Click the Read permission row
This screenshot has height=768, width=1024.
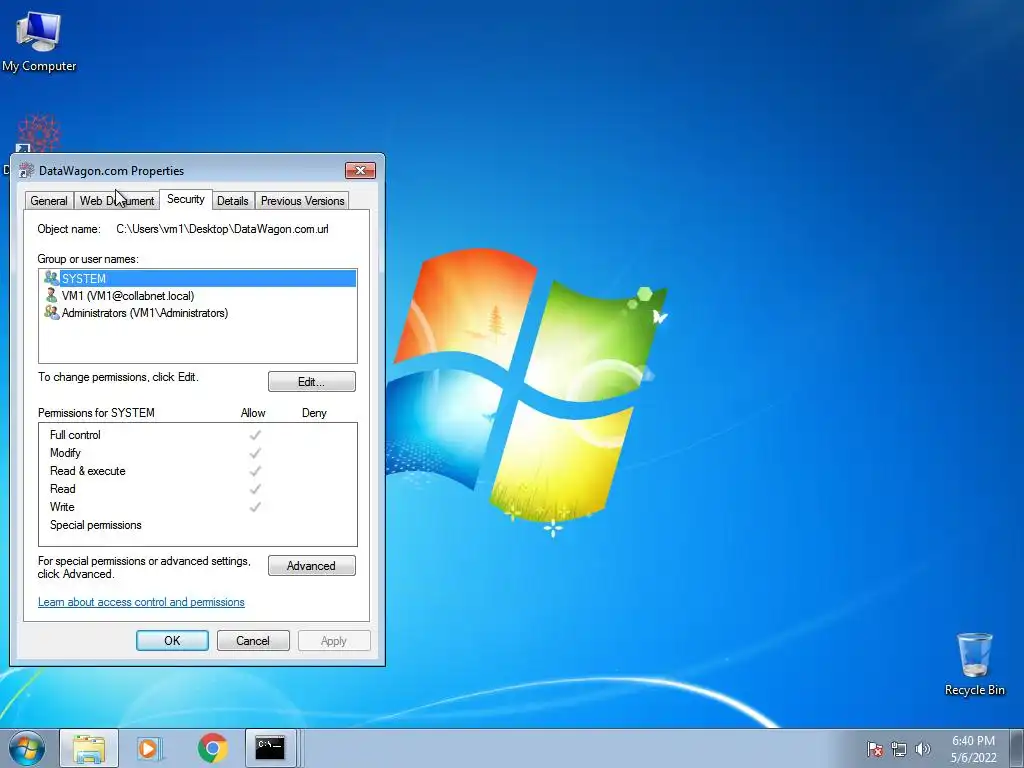[x=198, y=488]
